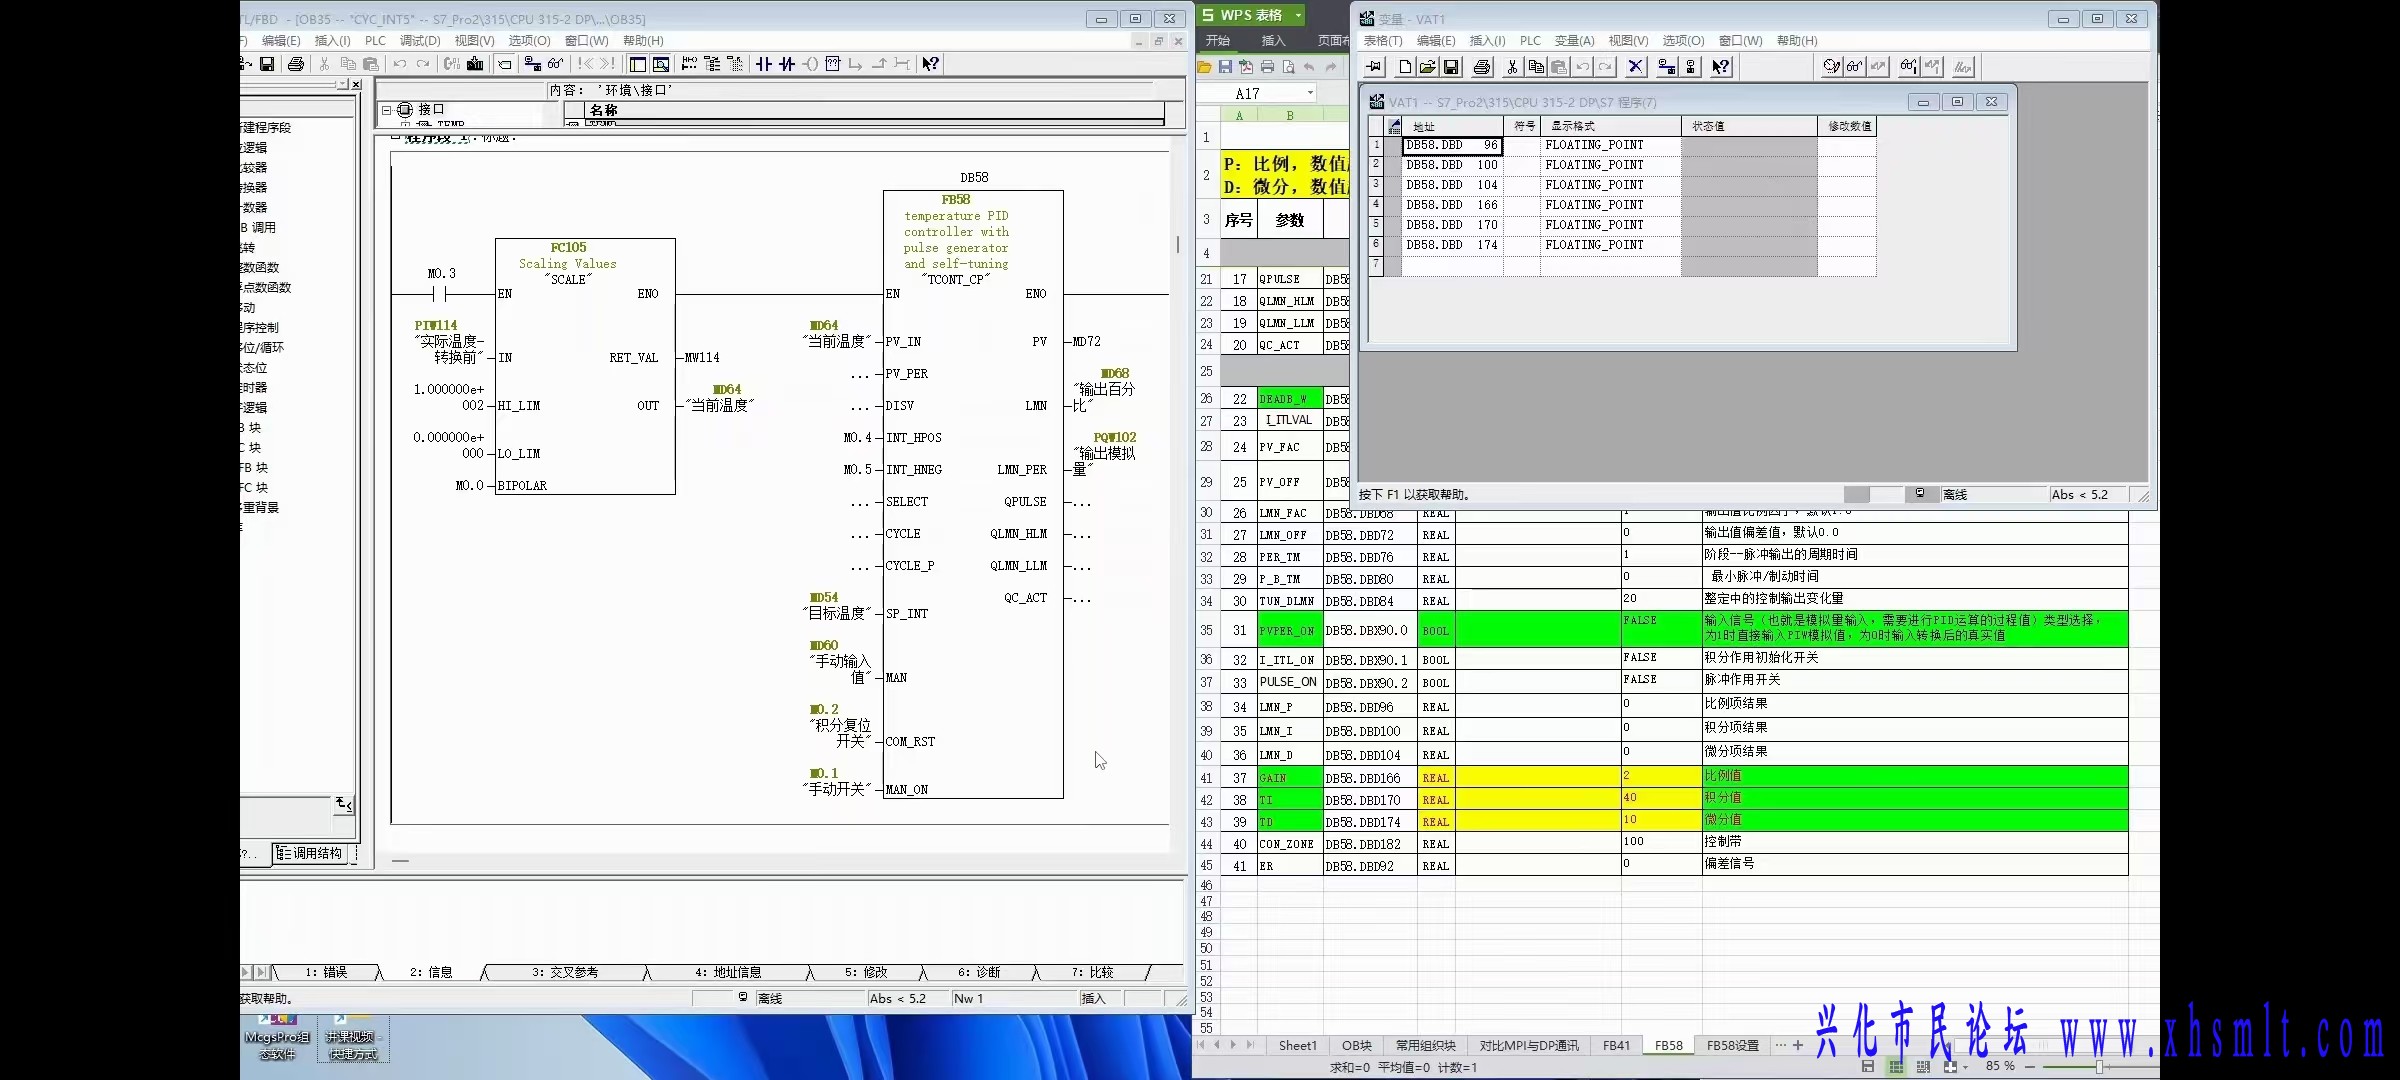Select VAT row 1 address DB58.DBD 96
This screenshot has width=2400, height=1080.
click(x=1452, y=145)
